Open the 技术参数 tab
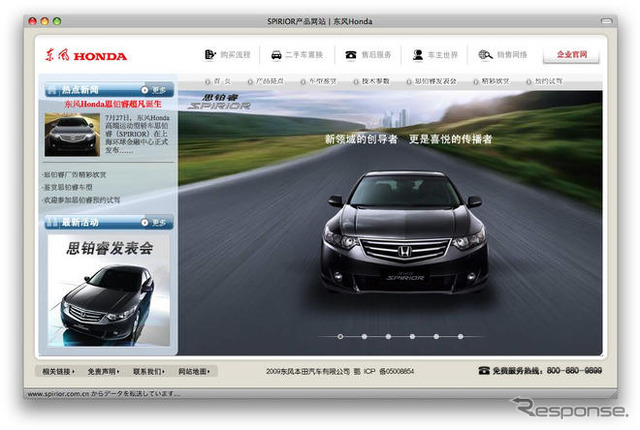Screen dimensions: 640x430 [x=371, y=82]
